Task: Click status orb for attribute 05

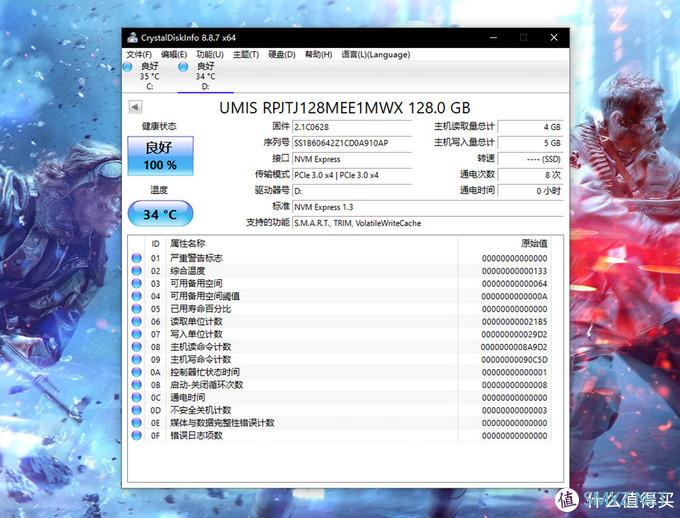Action: click(x=137, y=309)
